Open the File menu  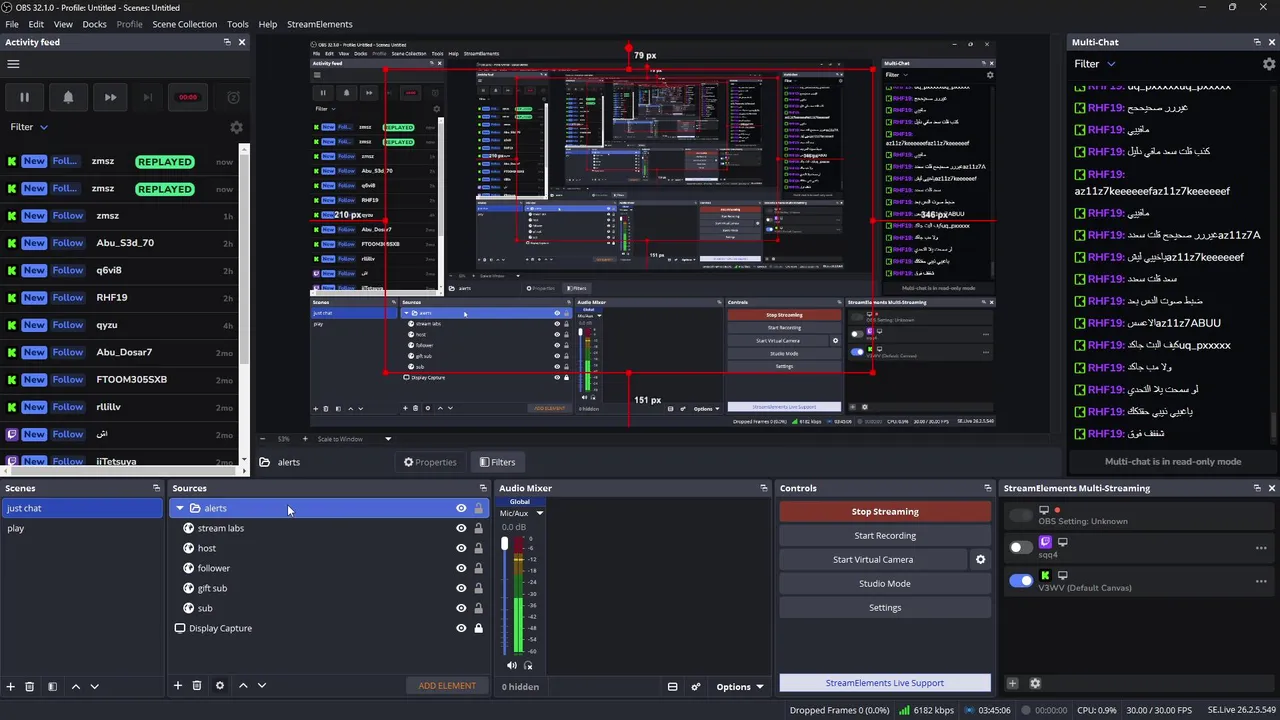point(12,24)
